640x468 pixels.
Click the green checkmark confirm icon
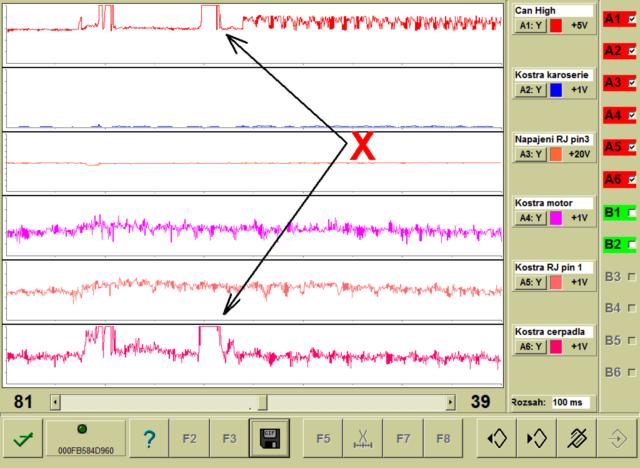(x=23, y=439)
